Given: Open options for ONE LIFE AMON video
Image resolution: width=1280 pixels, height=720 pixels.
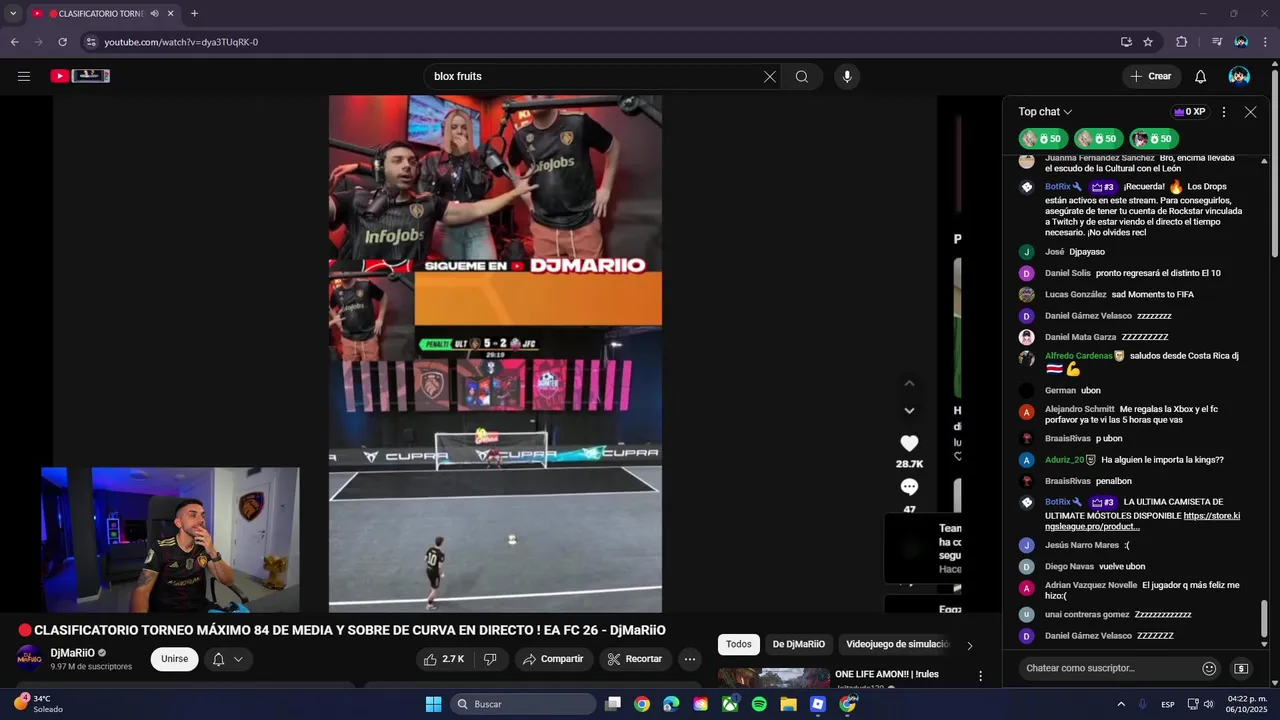Looking at the screenshot, I should tap(980, 677).
